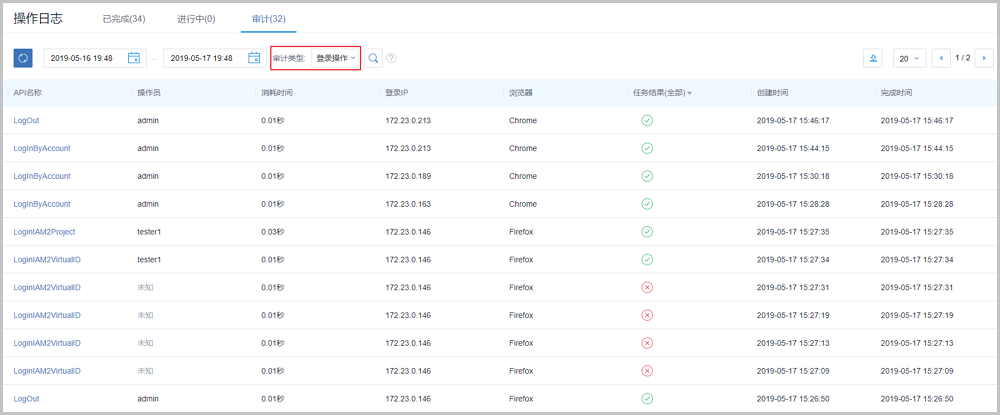Open the start date calendar icon
Image resolution: width=1000 pixels, height=415 pixels.
[x=134, y=58]
